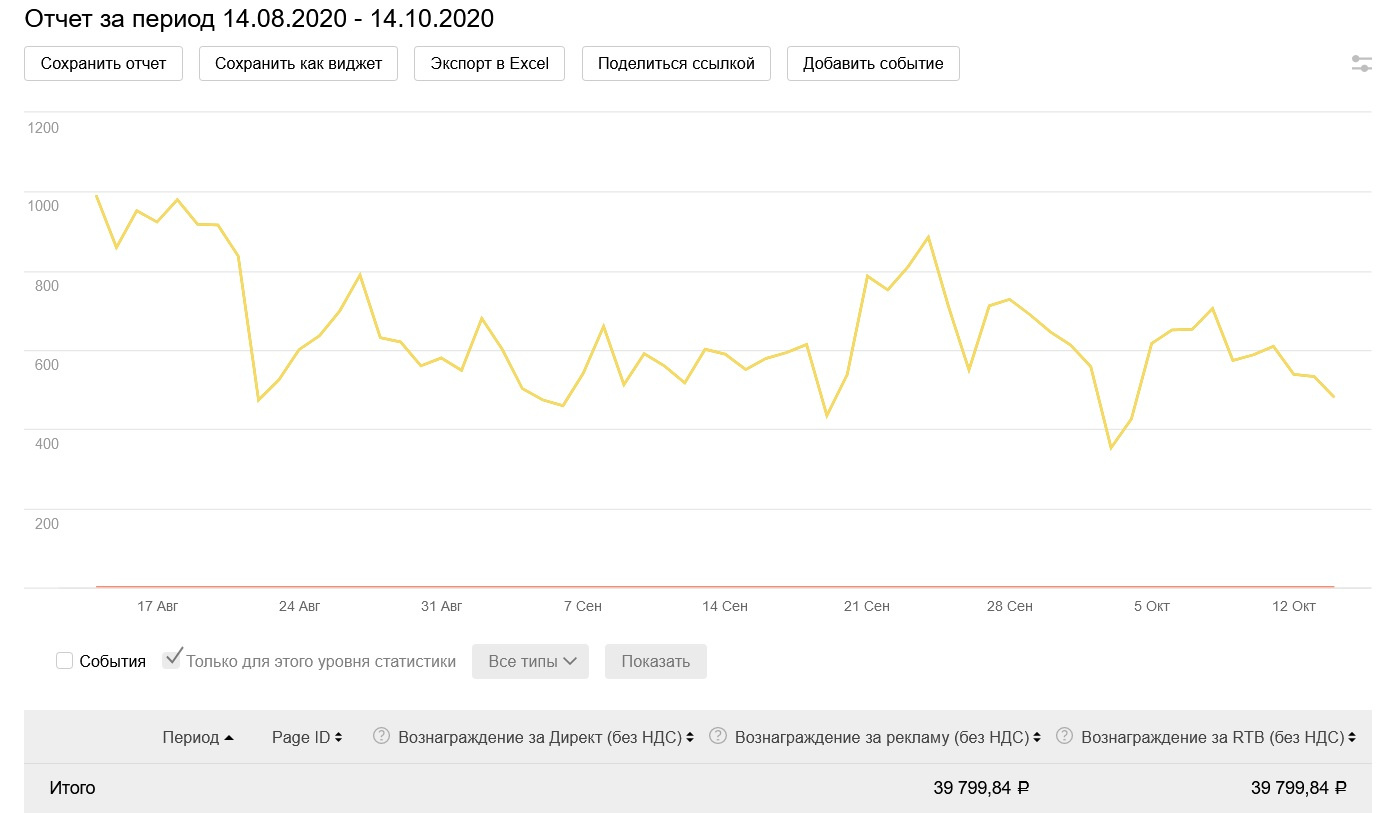Click help icon for Вознаграждение за рекламу
Viewport: 1385px width, 813px height.
click(717, 737)
